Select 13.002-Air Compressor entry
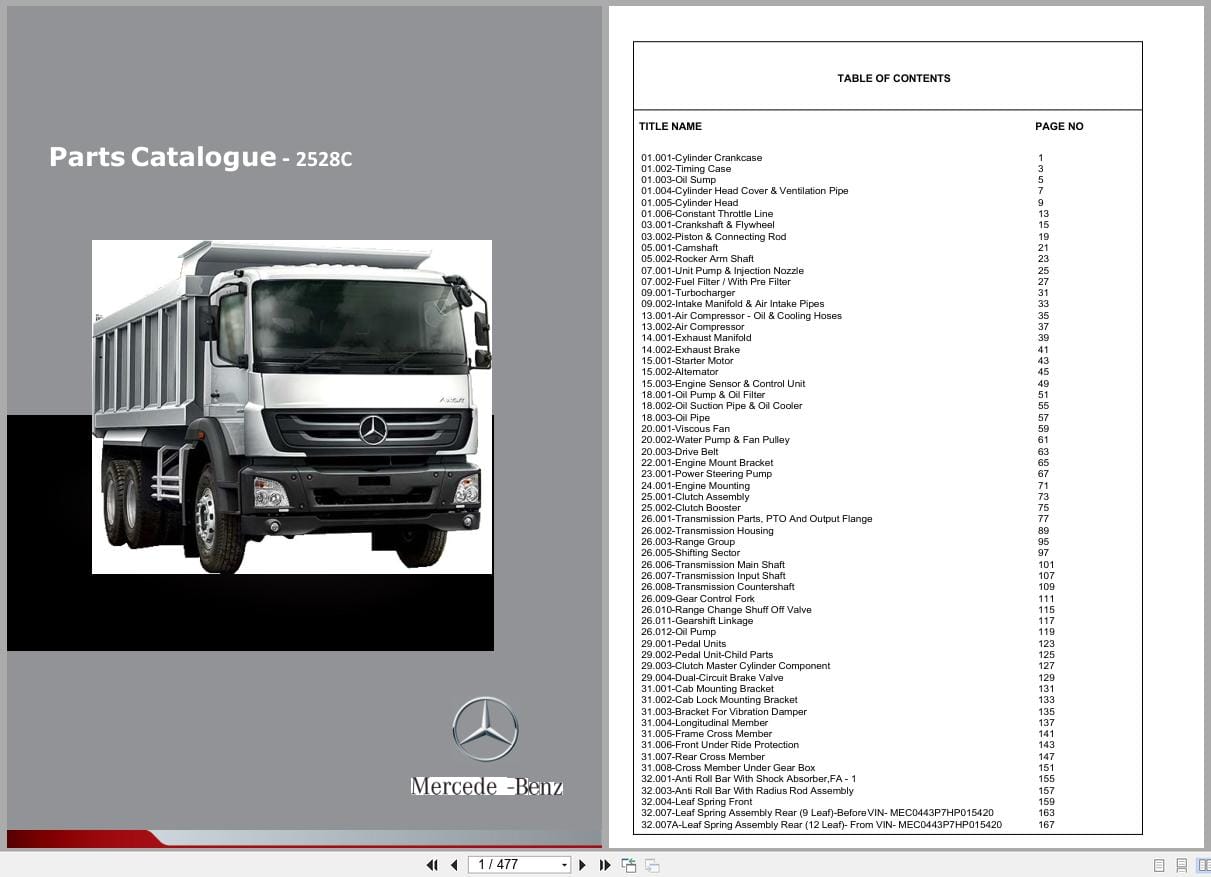Viewport: 1211px width, 877px height. click(x=692, y=327)
